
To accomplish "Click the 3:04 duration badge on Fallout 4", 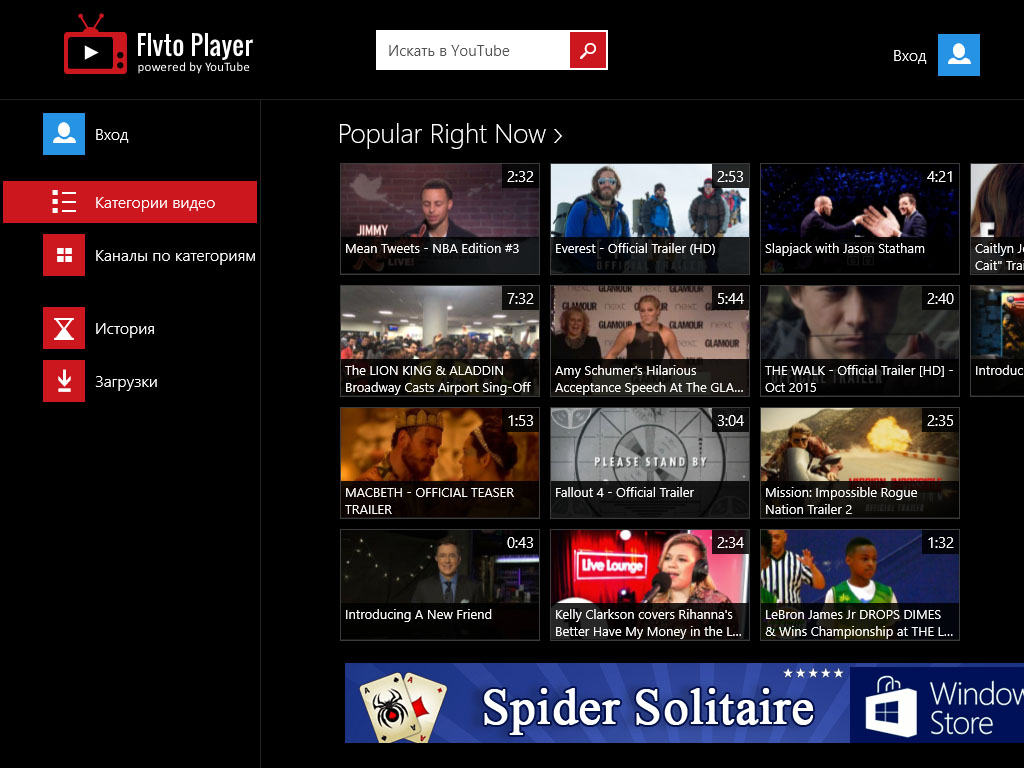I will pos(730,421).
